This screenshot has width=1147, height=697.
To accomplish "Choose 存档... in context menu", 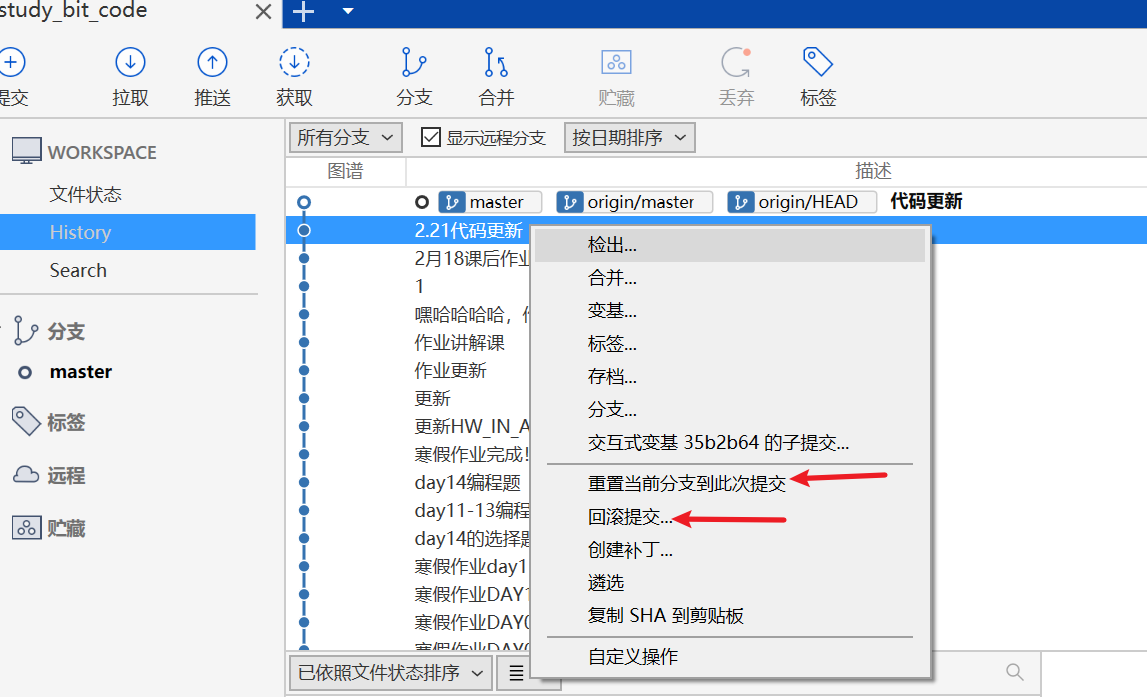I will click(730, 377).
